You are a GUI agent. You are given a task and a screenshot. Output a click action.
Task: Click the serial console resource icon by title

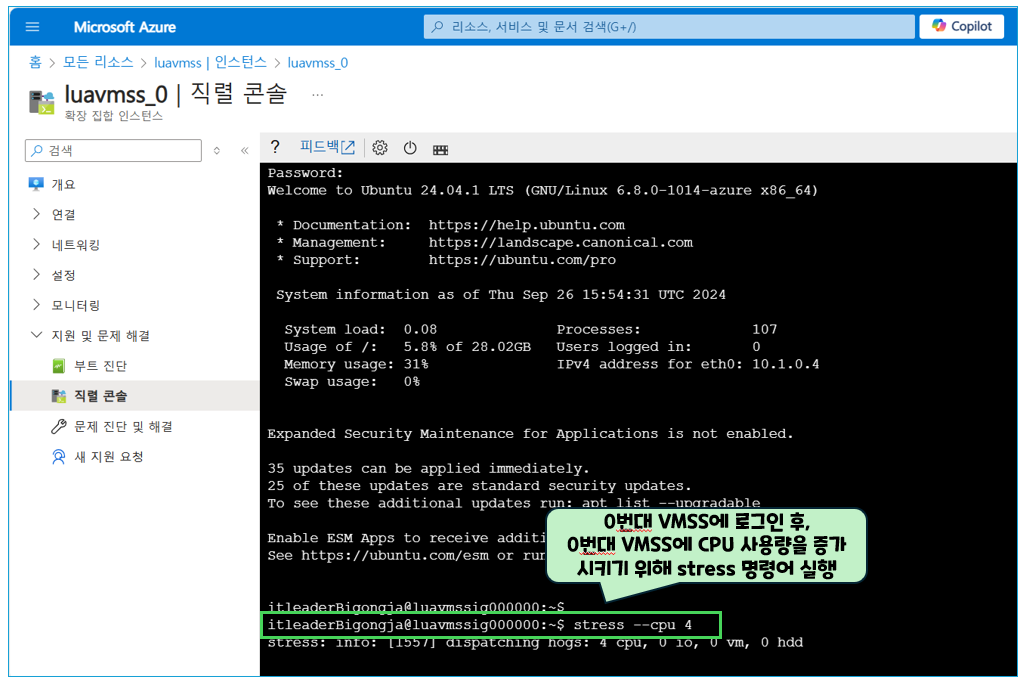point(42,102)
